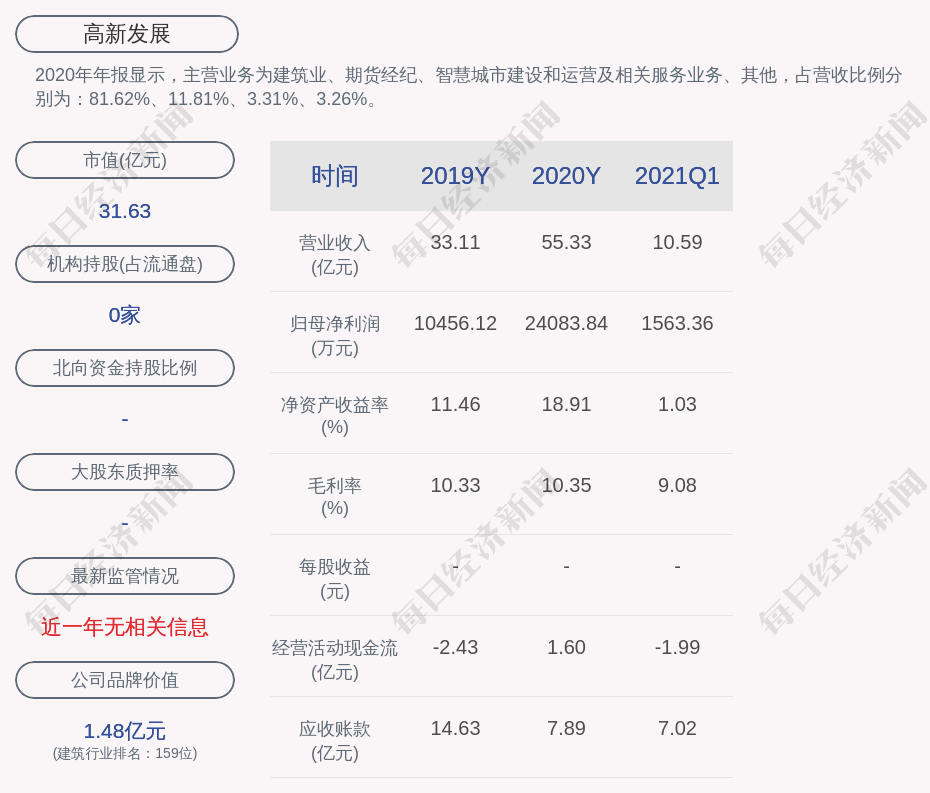This screenshot has height=793, width=930.
Task: Select the revenue value 55.33
Action: [x=566, y=242]
